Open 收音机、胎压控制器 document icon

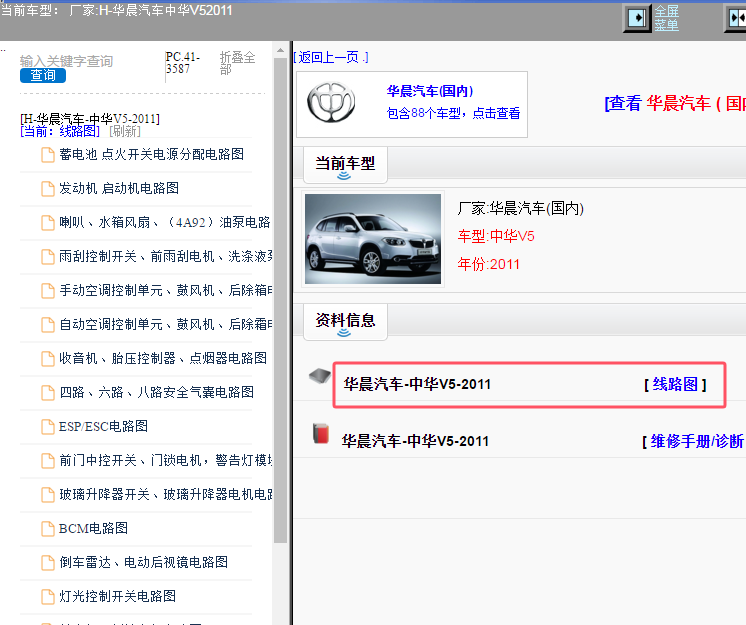pyautogui.click(x=48, y=359)
